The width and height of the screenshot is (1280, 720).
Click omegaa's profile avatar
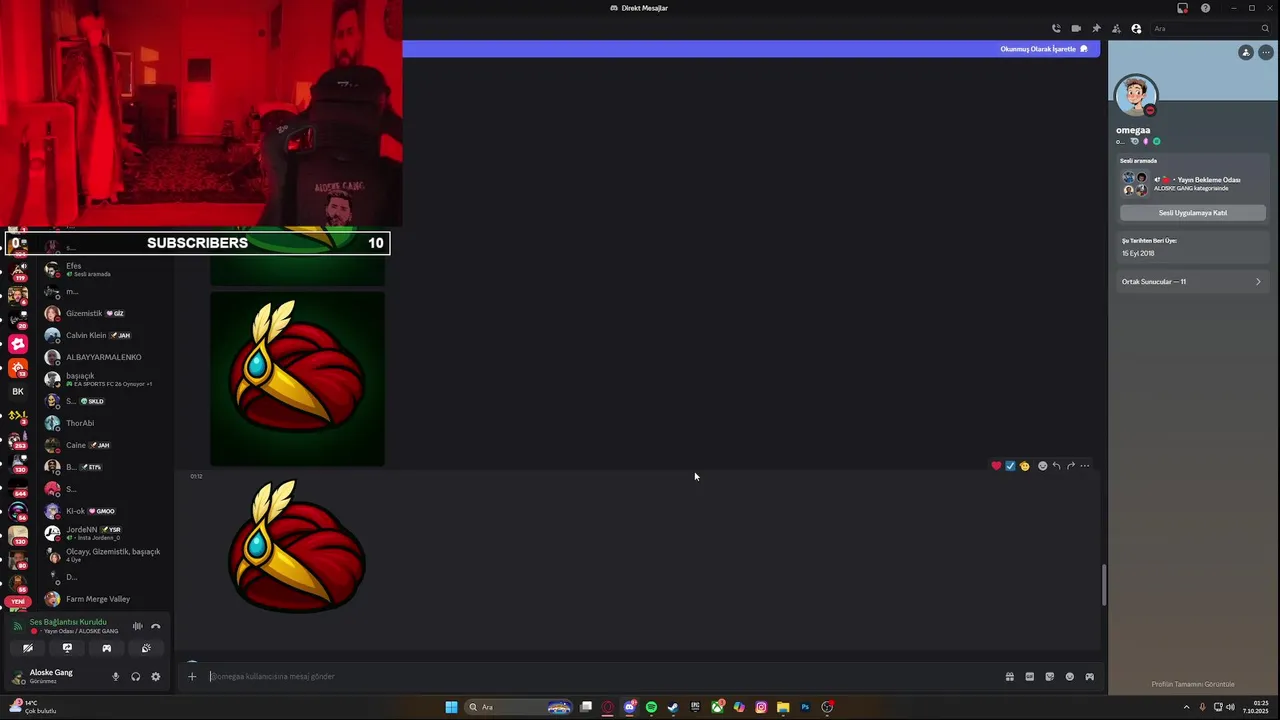click(x=1136, y=96)
